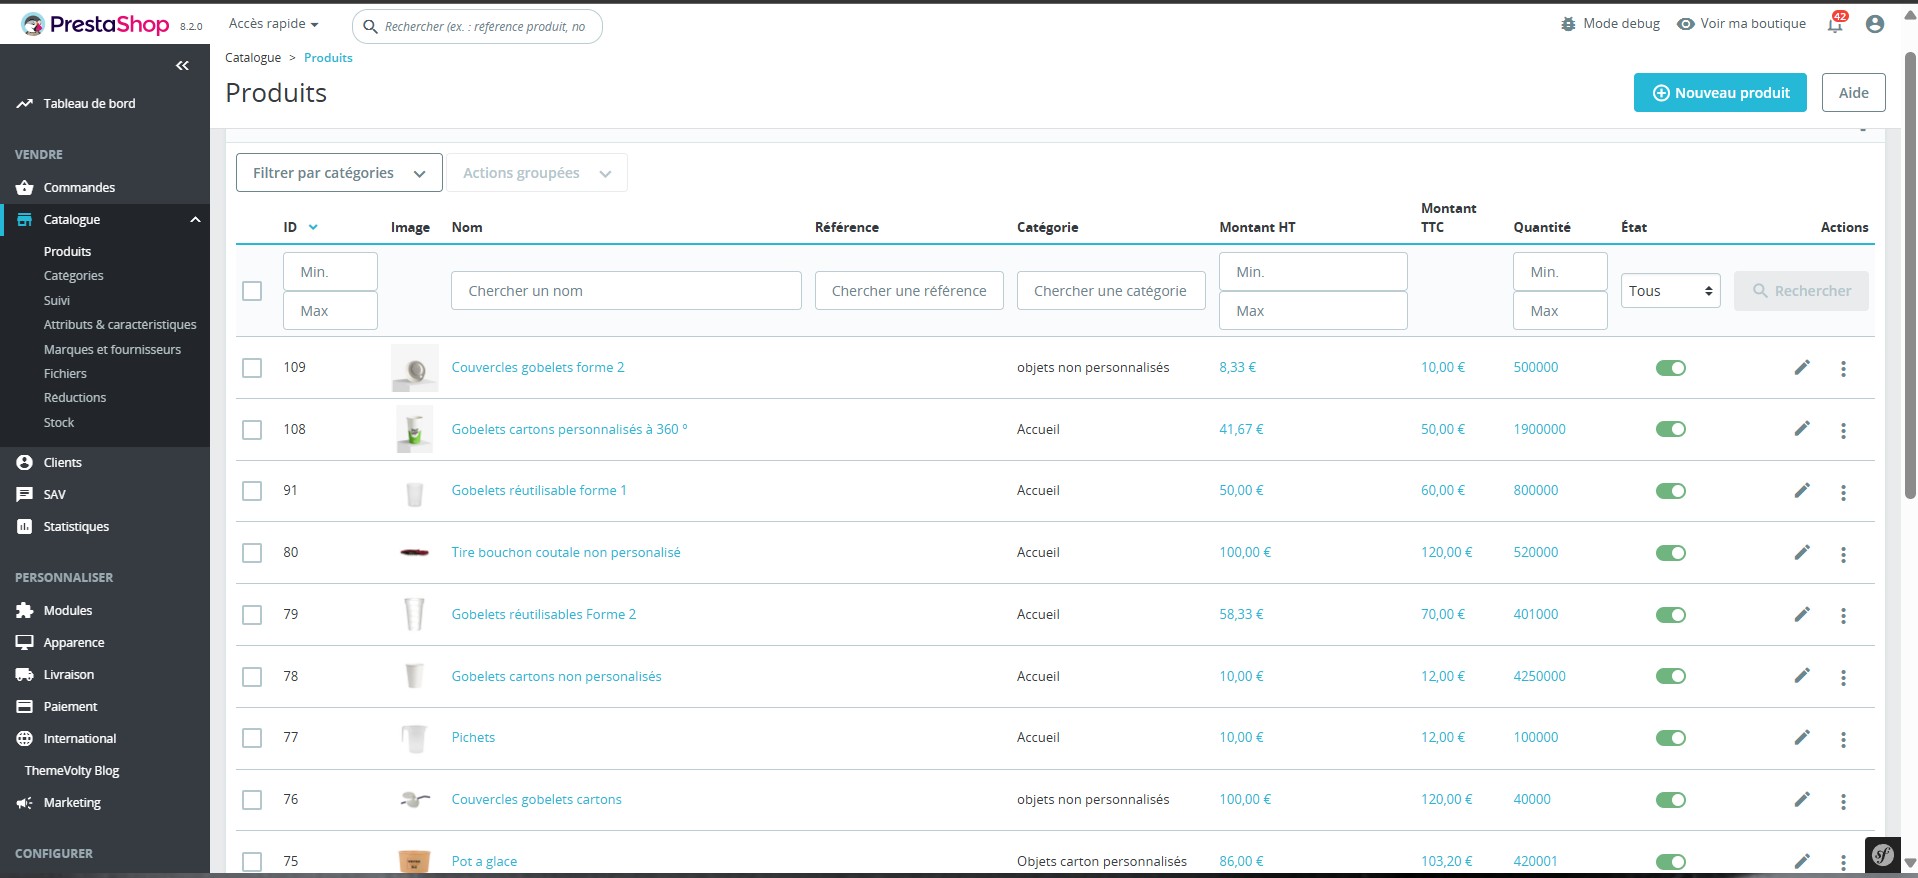Expand the Filtrer par catégories dropdown
This screenshot has height=878, width=1918.
(339, 173)
